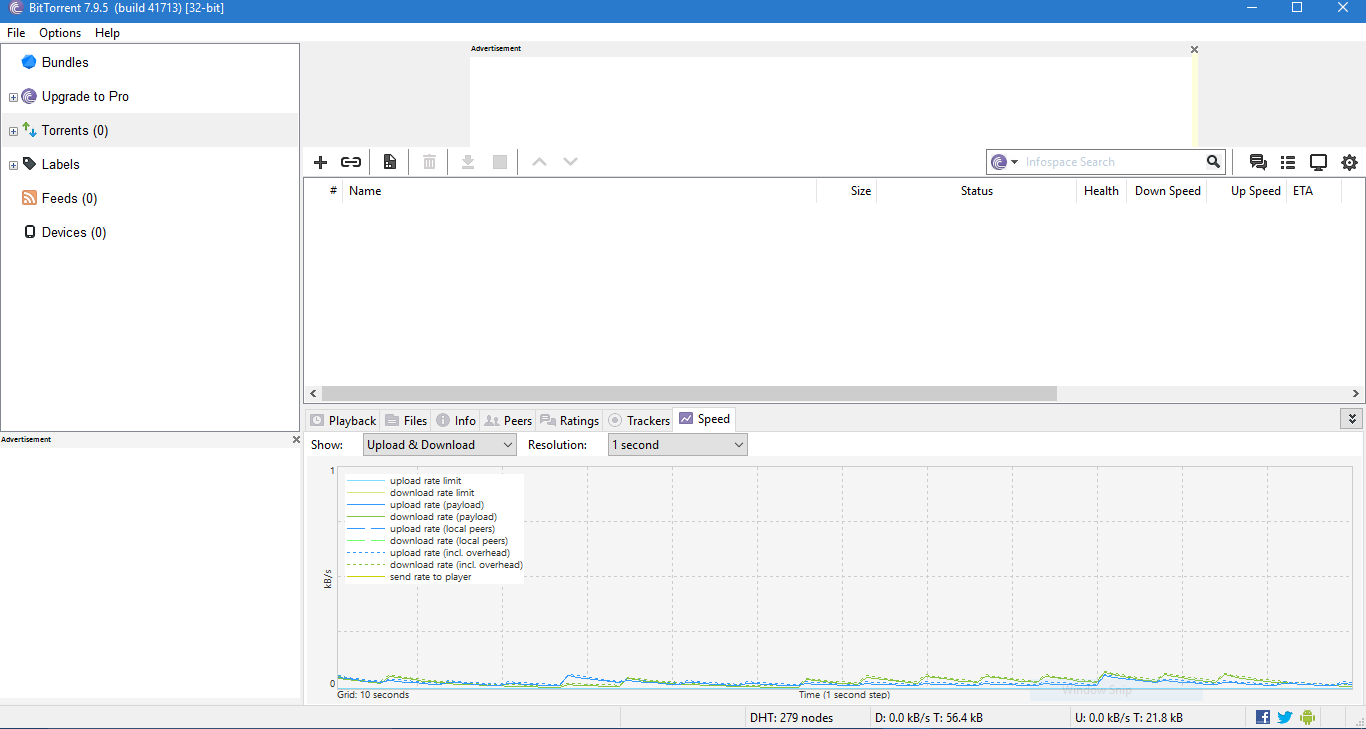Open the Show dropdown Upload & Download
The width and height of the screenshot is (1366, 729).
click(x=440, y=444)
